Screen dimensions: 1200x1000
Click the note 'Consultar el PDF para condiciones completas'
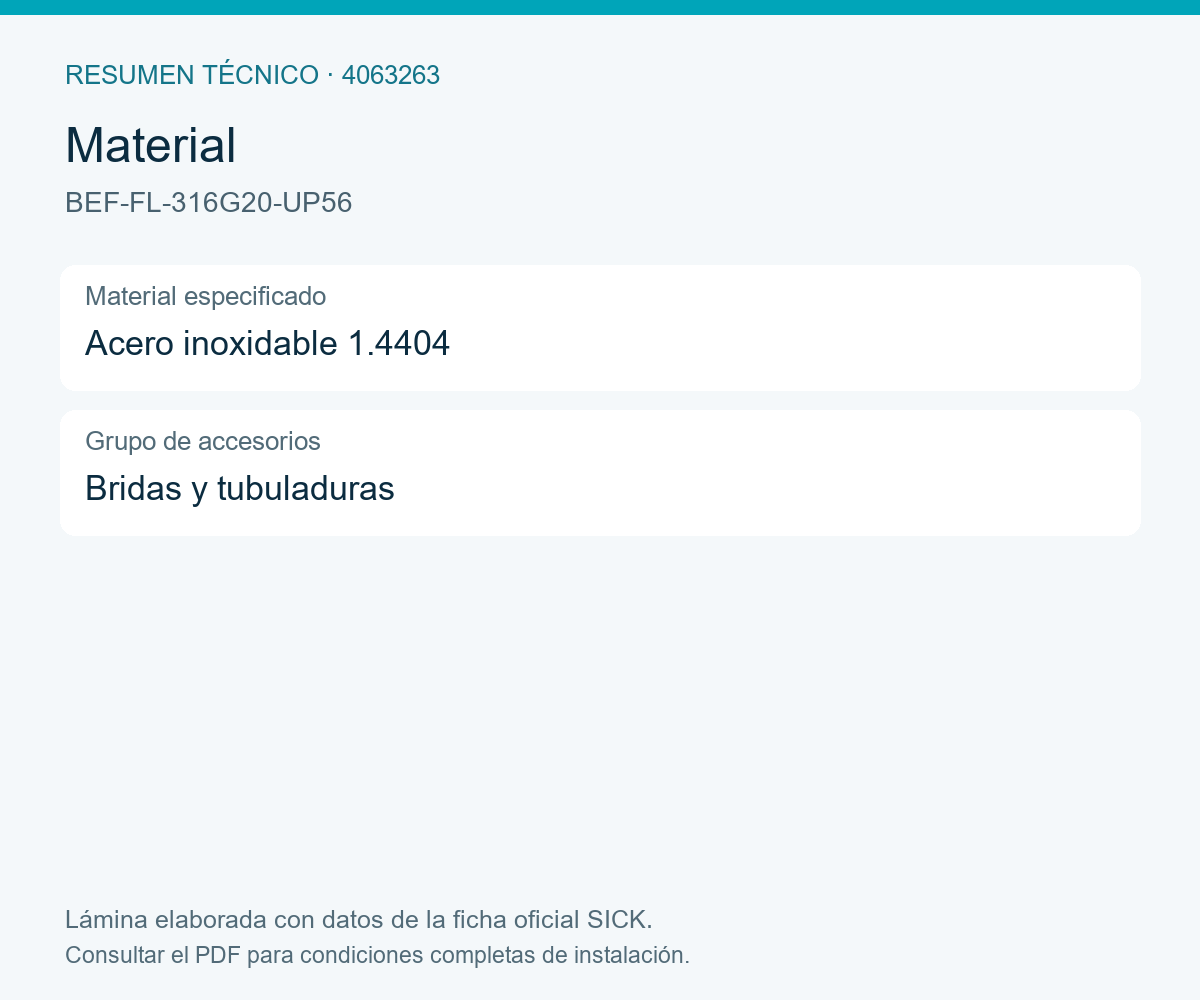(x=300, y=955)
